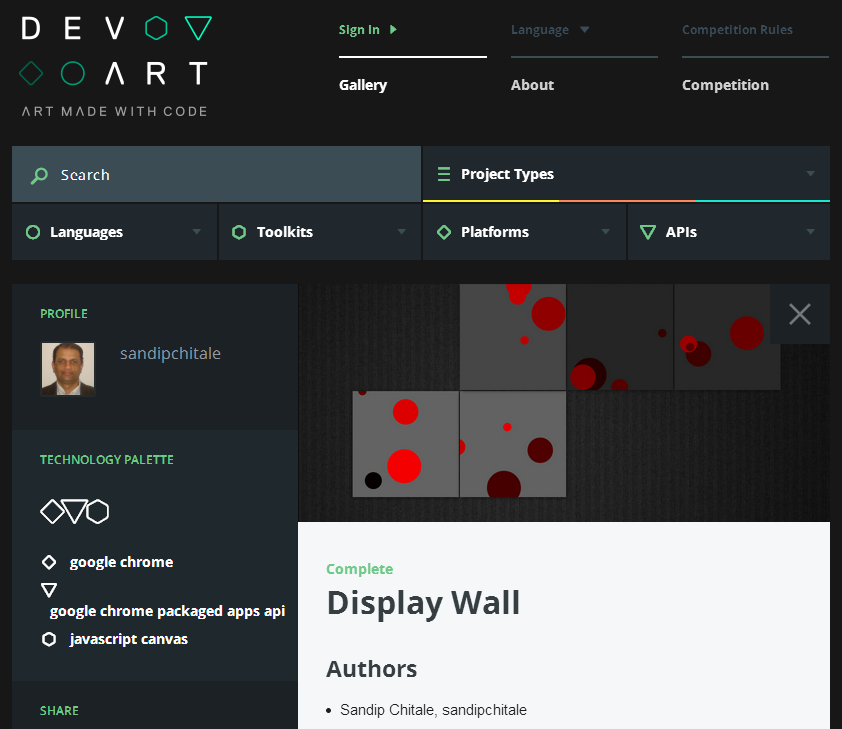
Task: Click the Languages circle icon
Action: click(x=33, y=232)
